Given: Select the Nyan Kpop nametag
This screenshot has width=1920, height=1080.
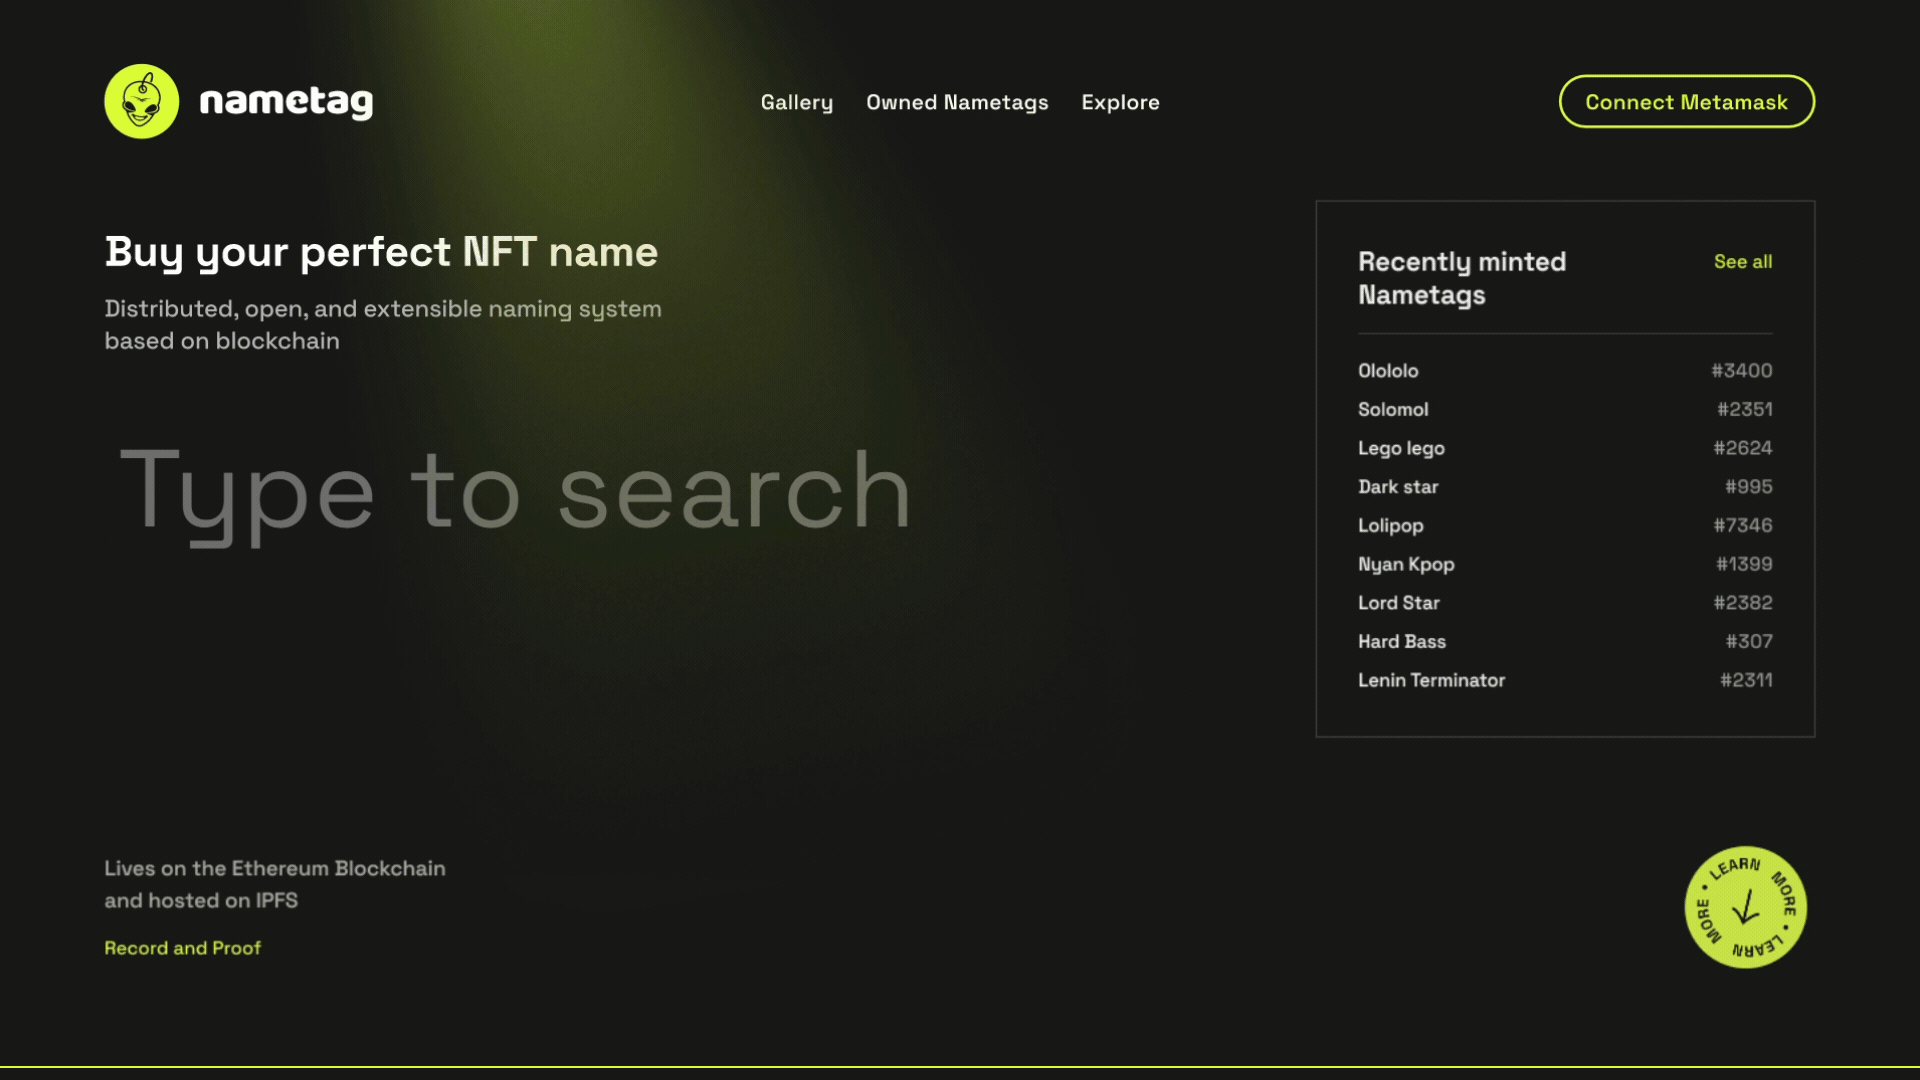Looking at the screenshot, I should 1405,564.
